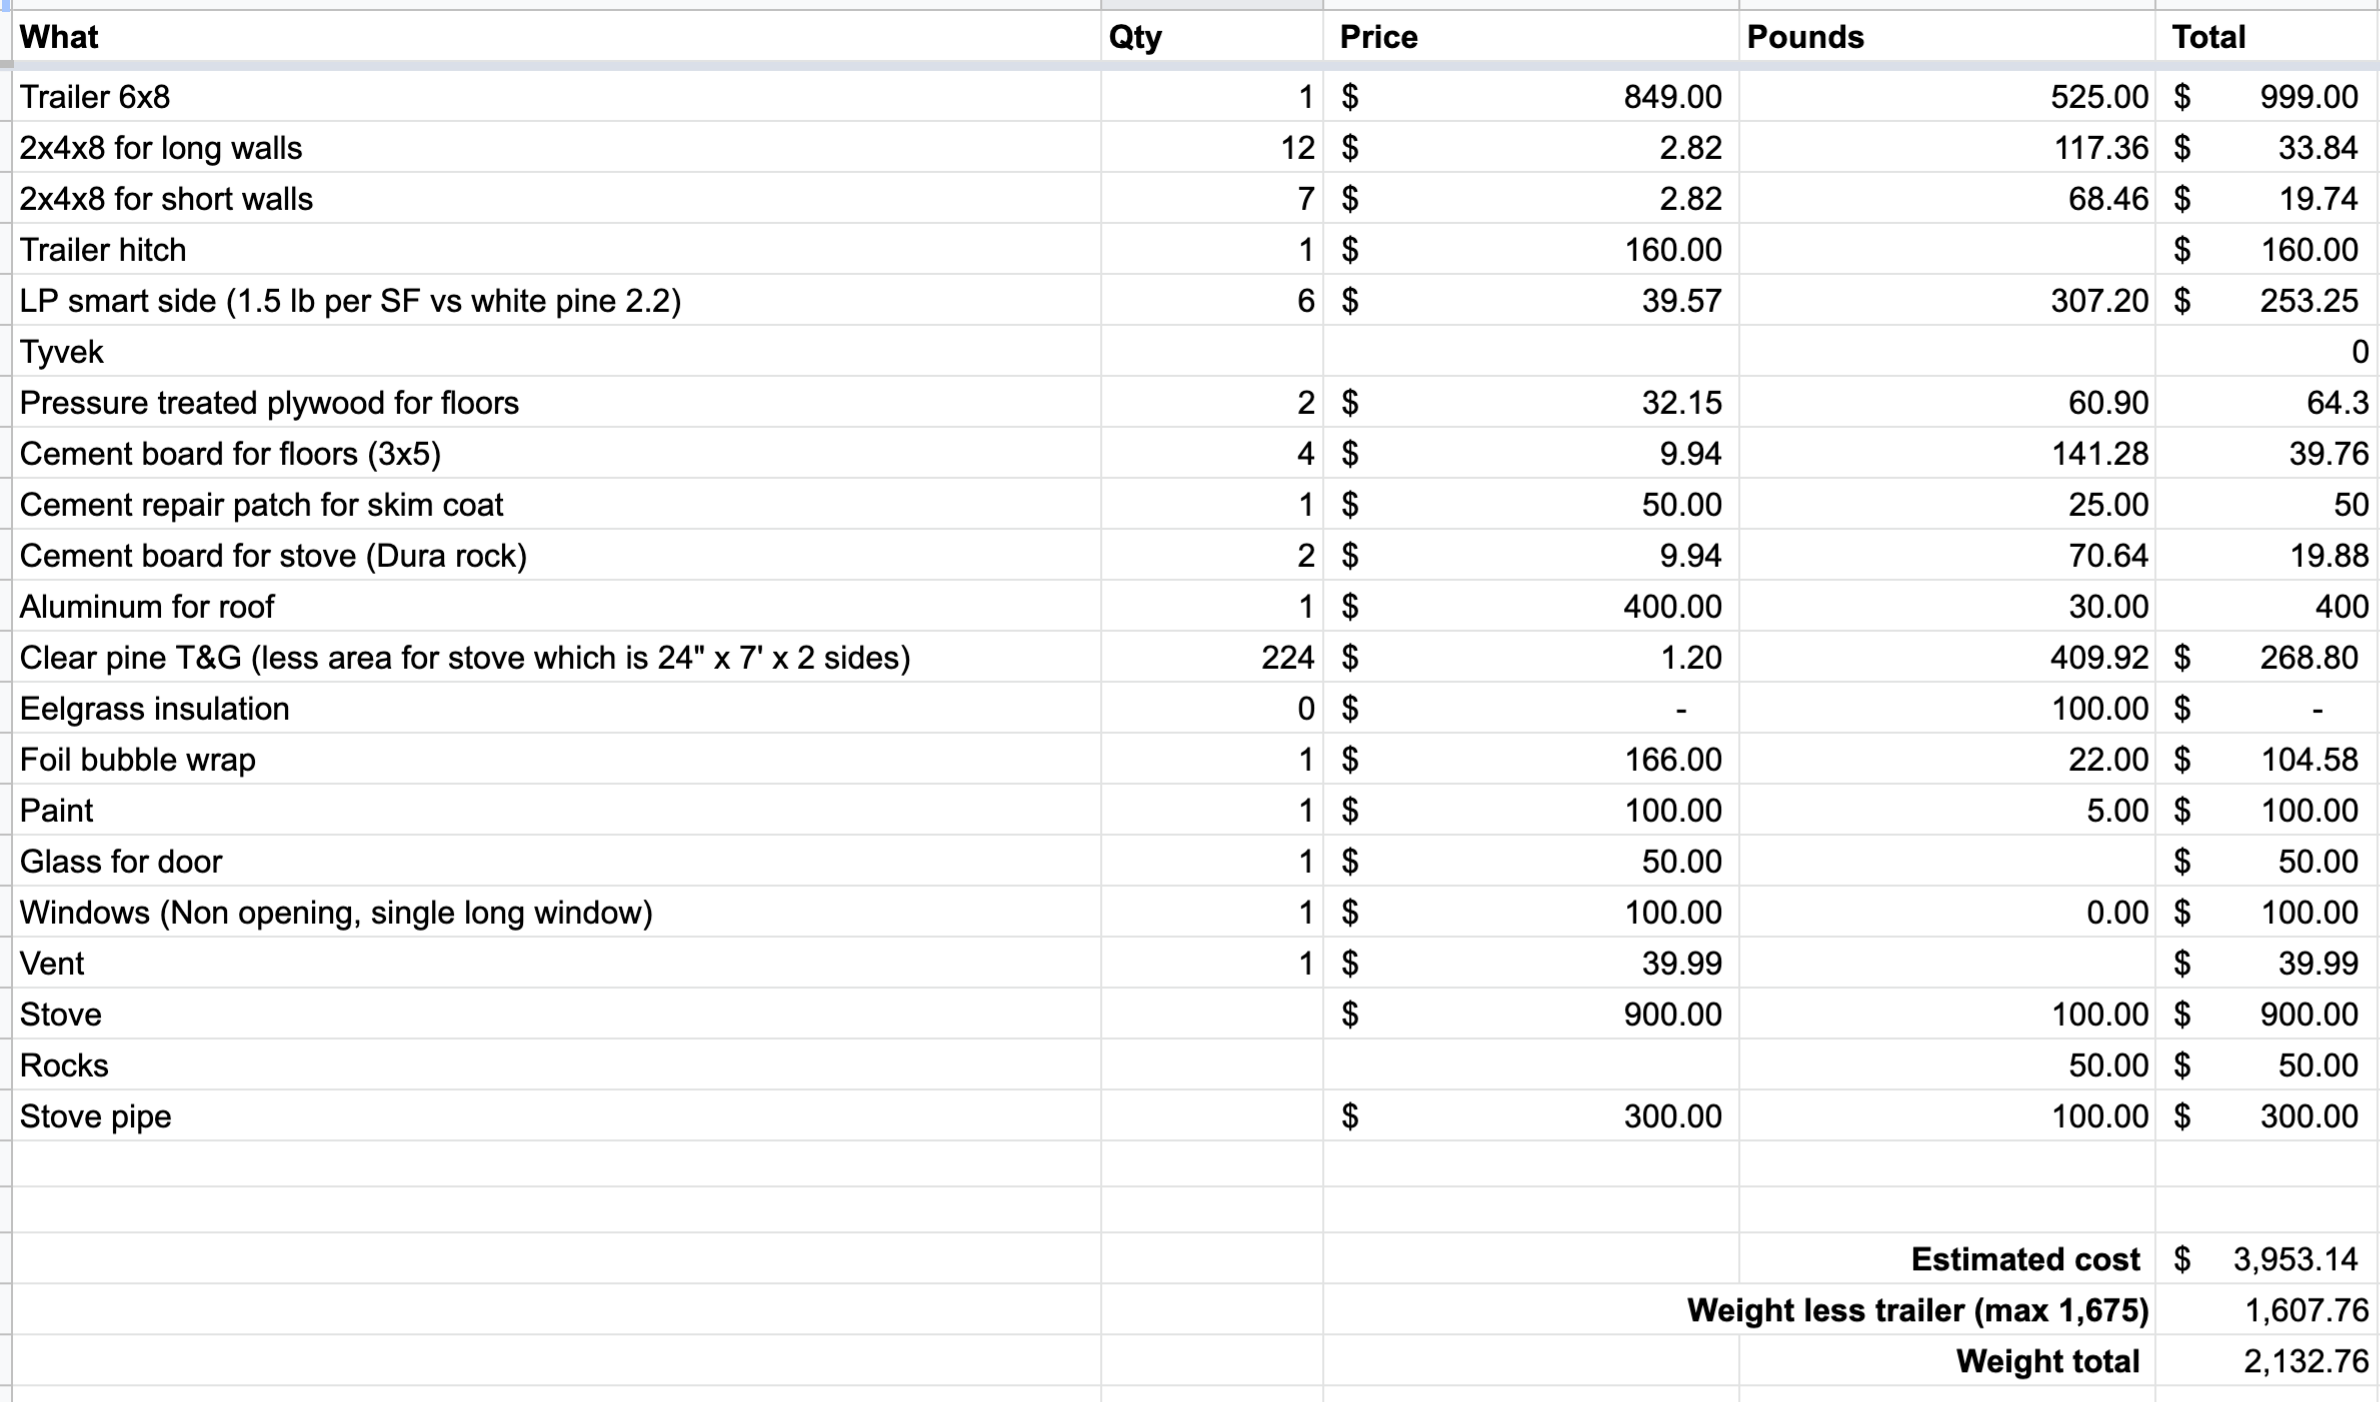Select the Stove price 900.00 cell
This screenshot has height=1402, width=2380.
point(1531,1015)
